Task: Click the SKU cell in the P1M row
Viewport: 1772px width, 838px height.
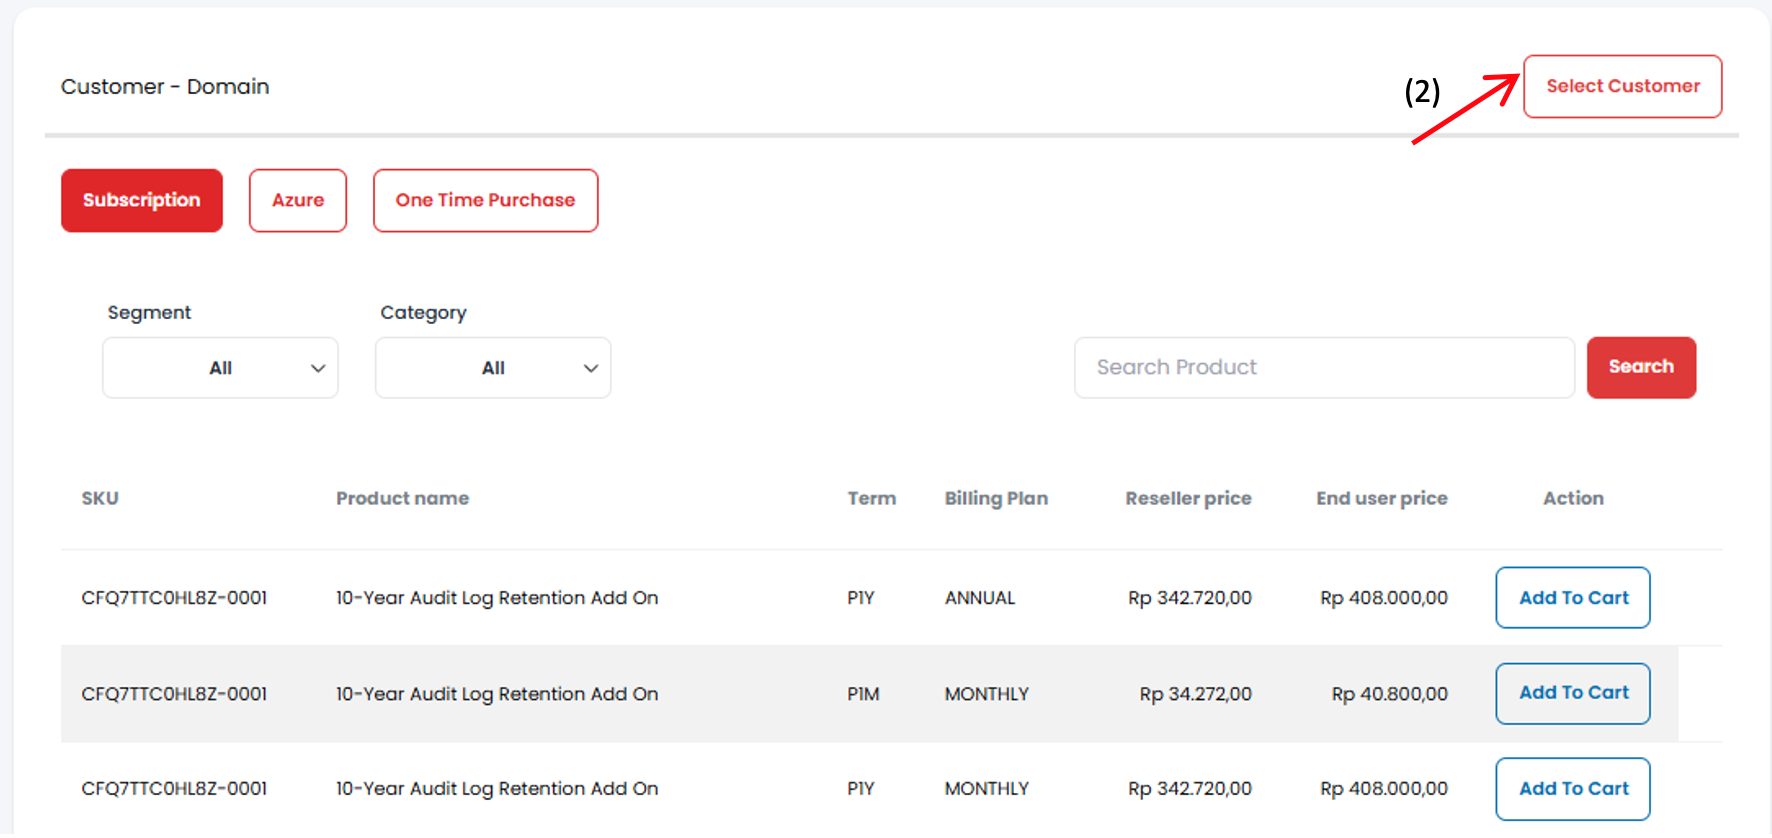Action: click(x=174, y=694)
